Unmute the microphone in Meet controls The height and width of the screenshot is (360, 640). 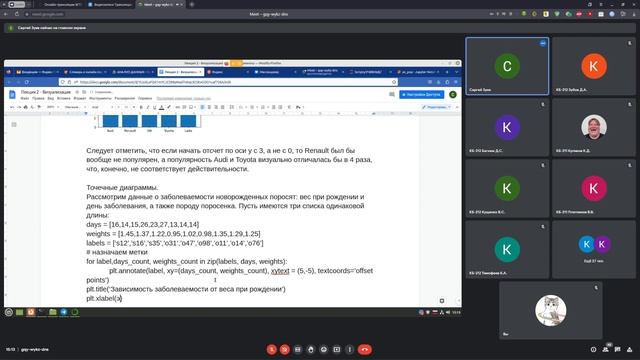(271, 349)
